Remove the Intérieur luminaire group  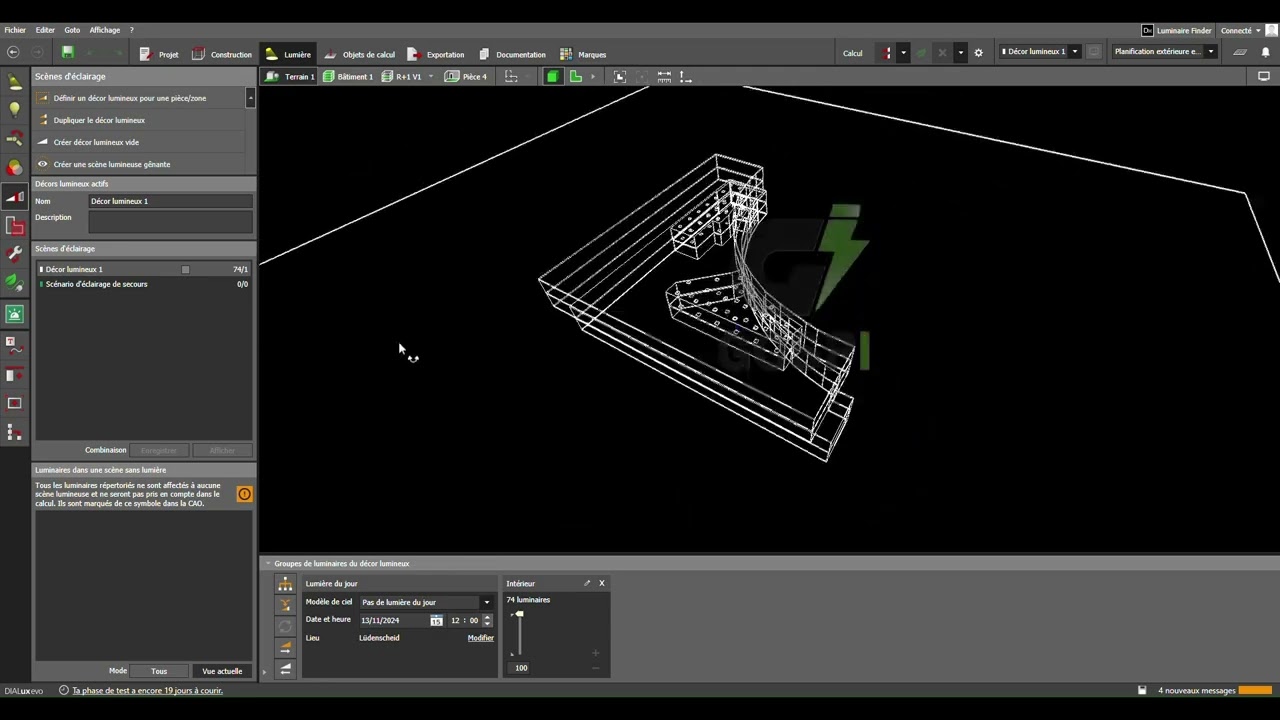(x=601, y=583)
